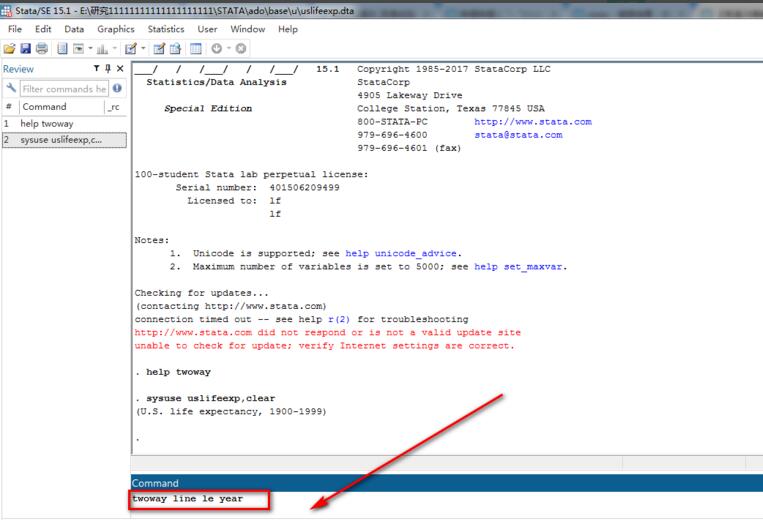Open the Graphics menu
763x523 pixels.
tap(116, 29)
